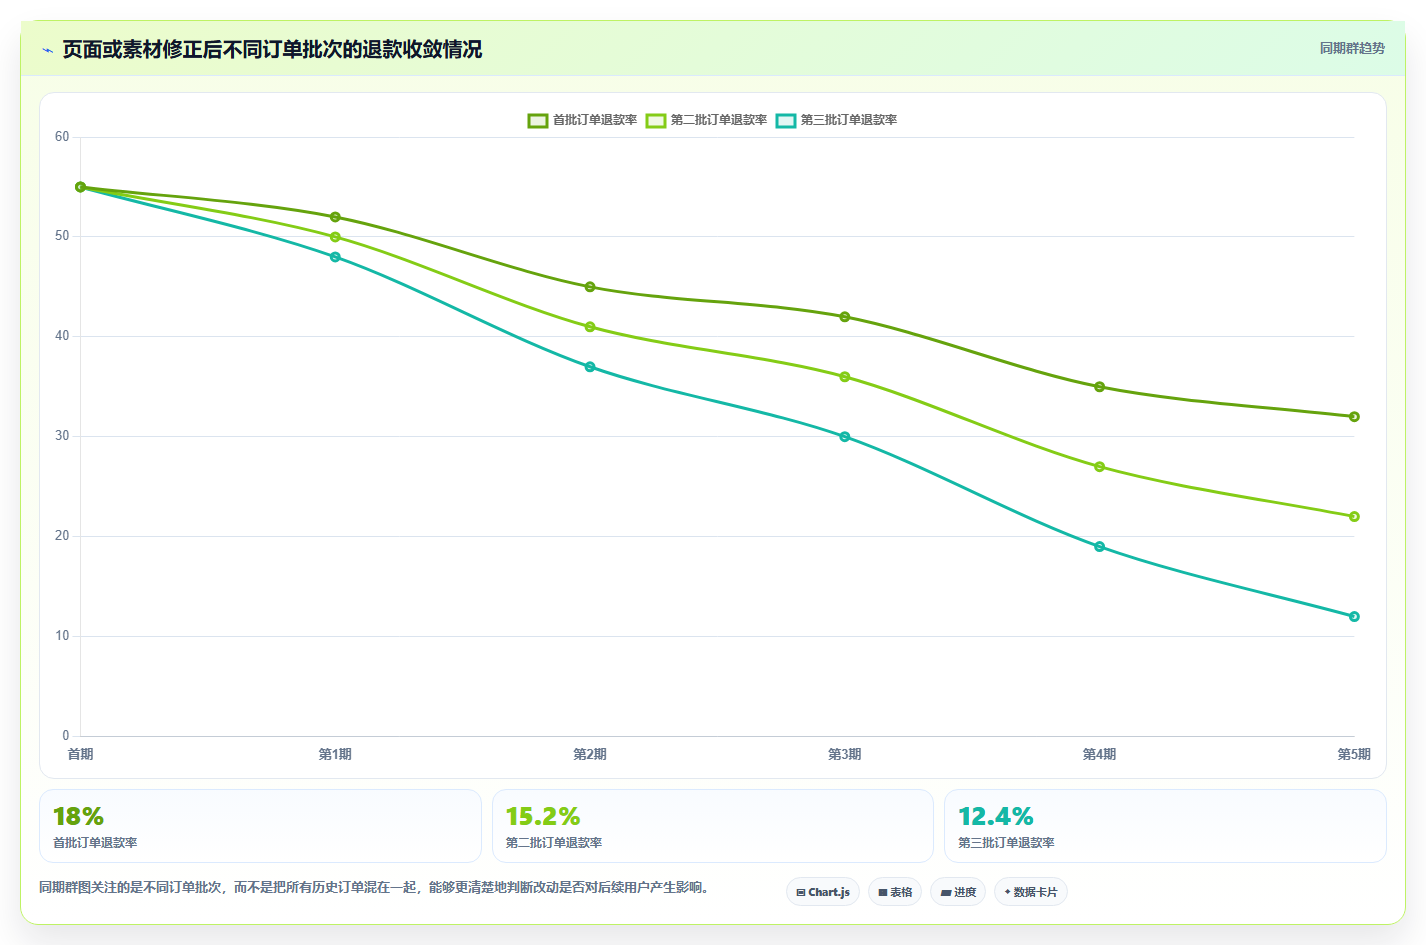This screenshot has height=945, width=1426.
Task: Click the dark green 首批 legend color box
Action: click(538, 121)
